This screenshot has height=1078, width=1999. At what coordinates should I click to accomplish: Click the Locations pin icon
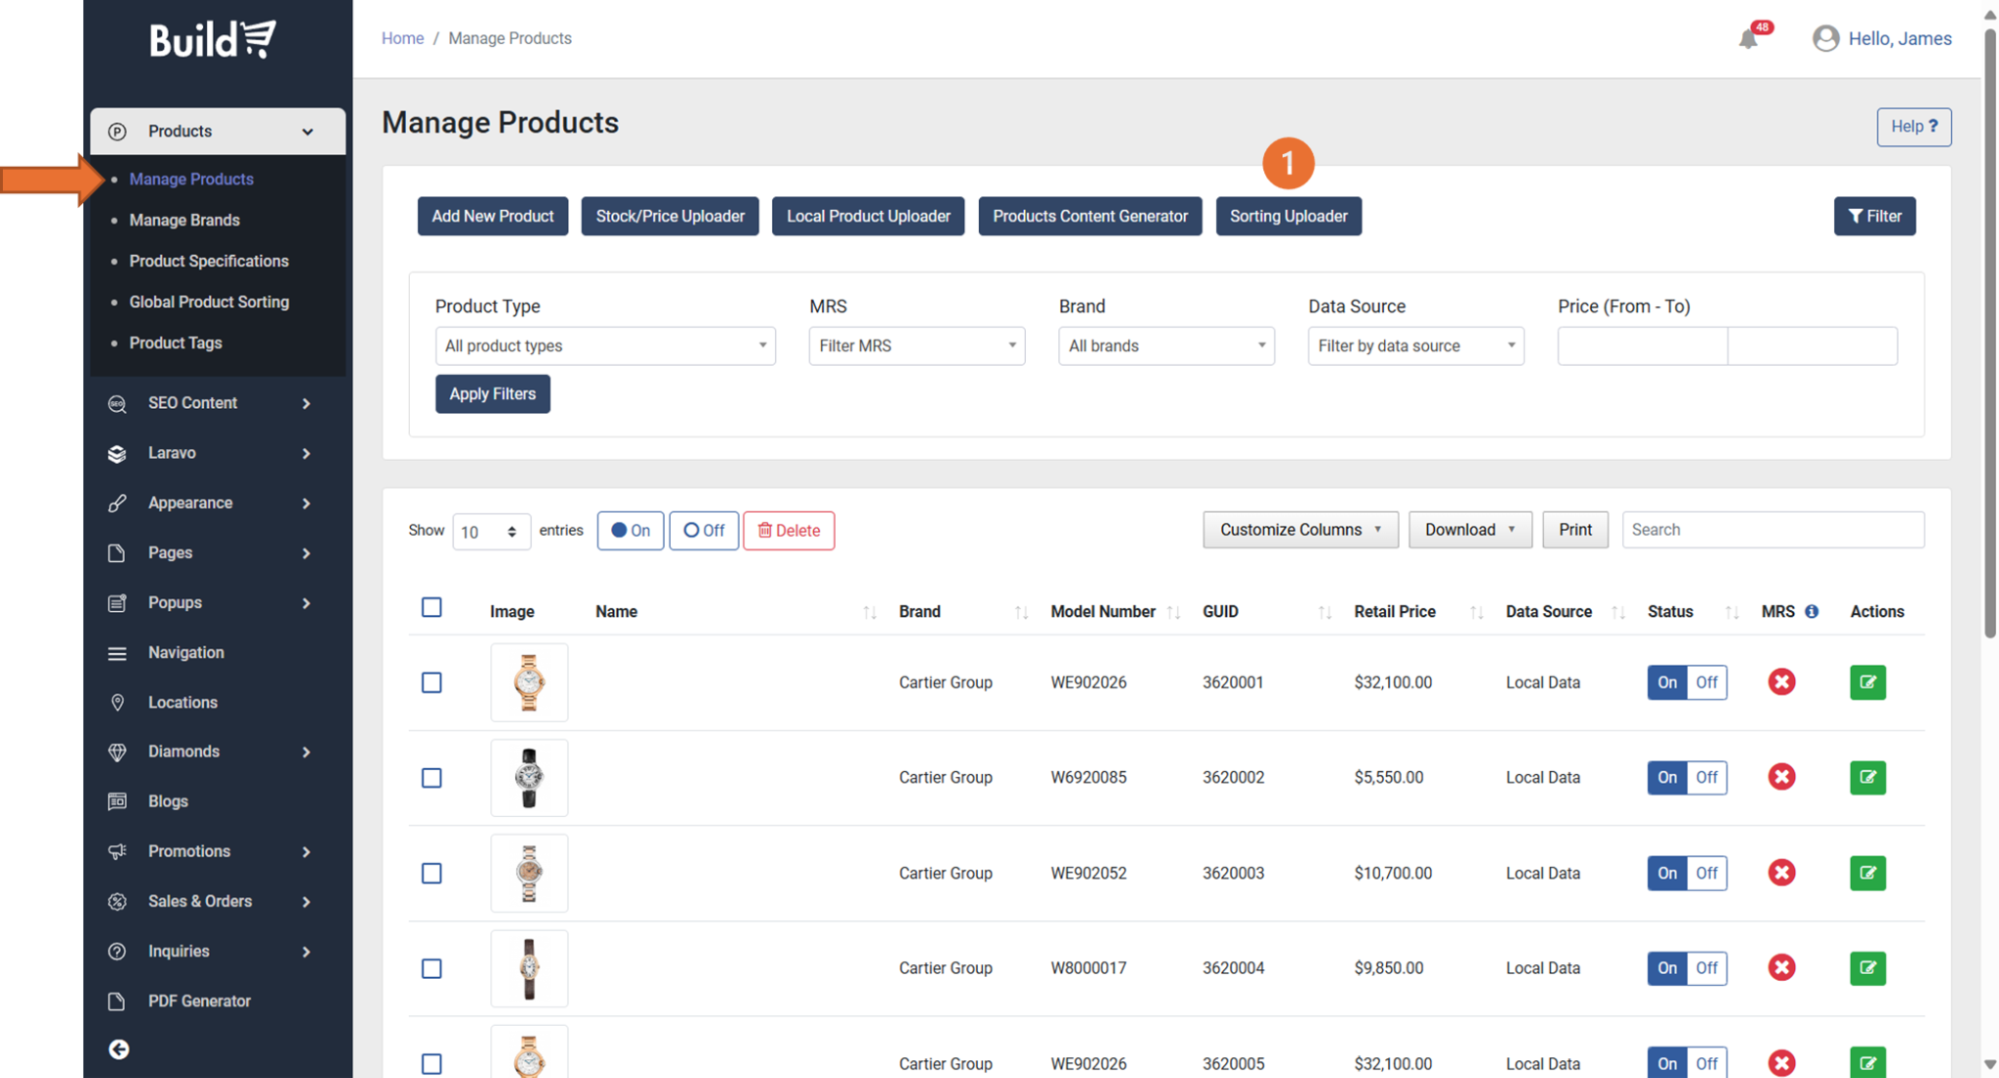[x=117, y=702]
